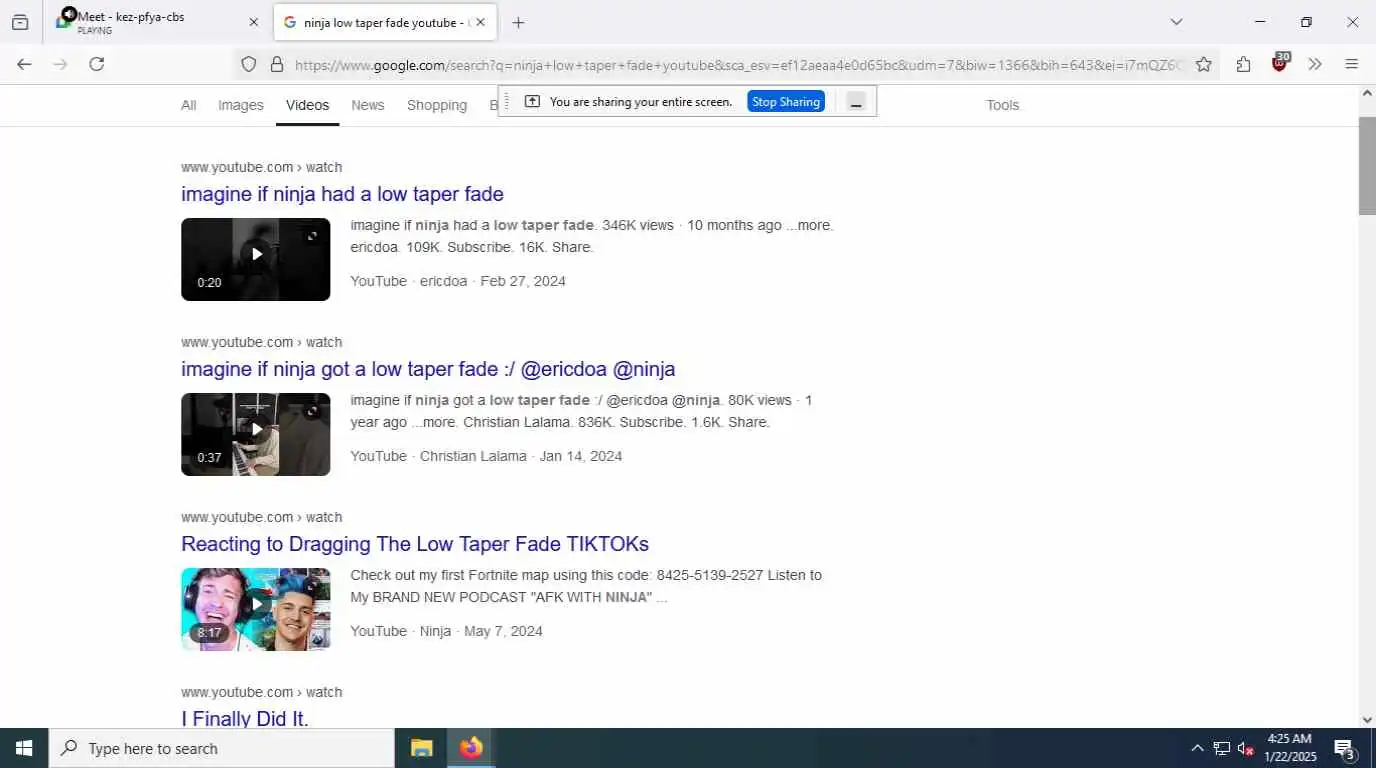Bookmark this page with the star
This screenshot has width=1376, height=768.
point(1204,64)
